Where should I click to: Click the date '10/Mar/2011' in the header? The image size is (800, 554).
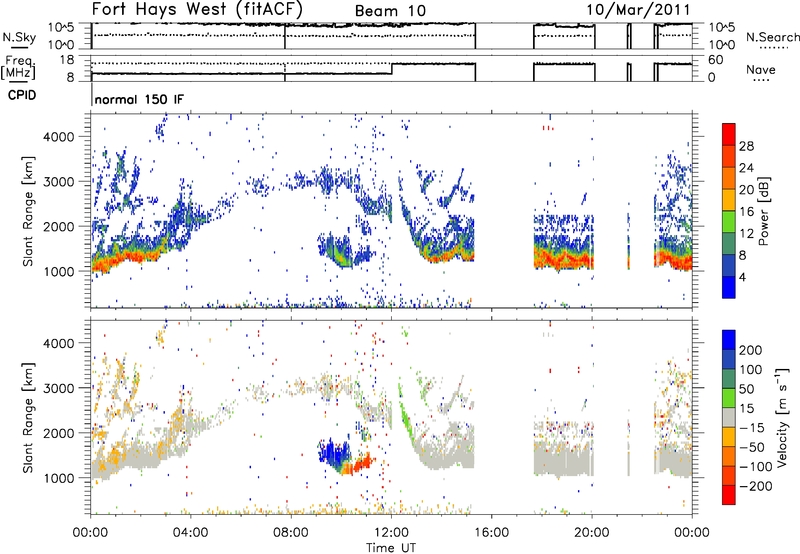(x=638, y=10)
